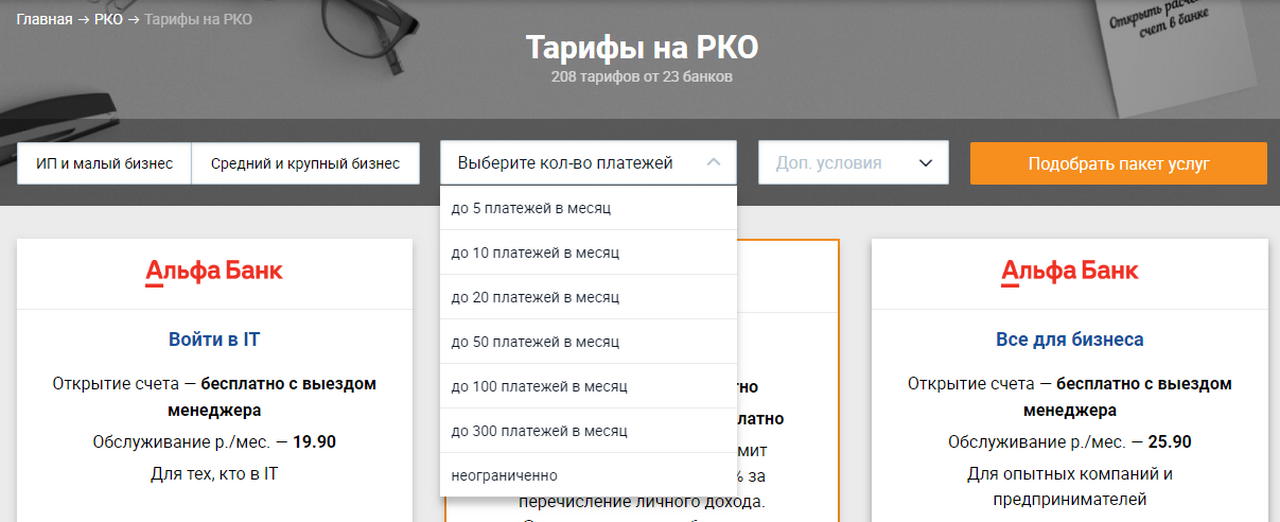Viewport: 1280px width, 522px height.
Task: Collapse the Выберите кол-во платежей dropdown
Action: point(566,163)
